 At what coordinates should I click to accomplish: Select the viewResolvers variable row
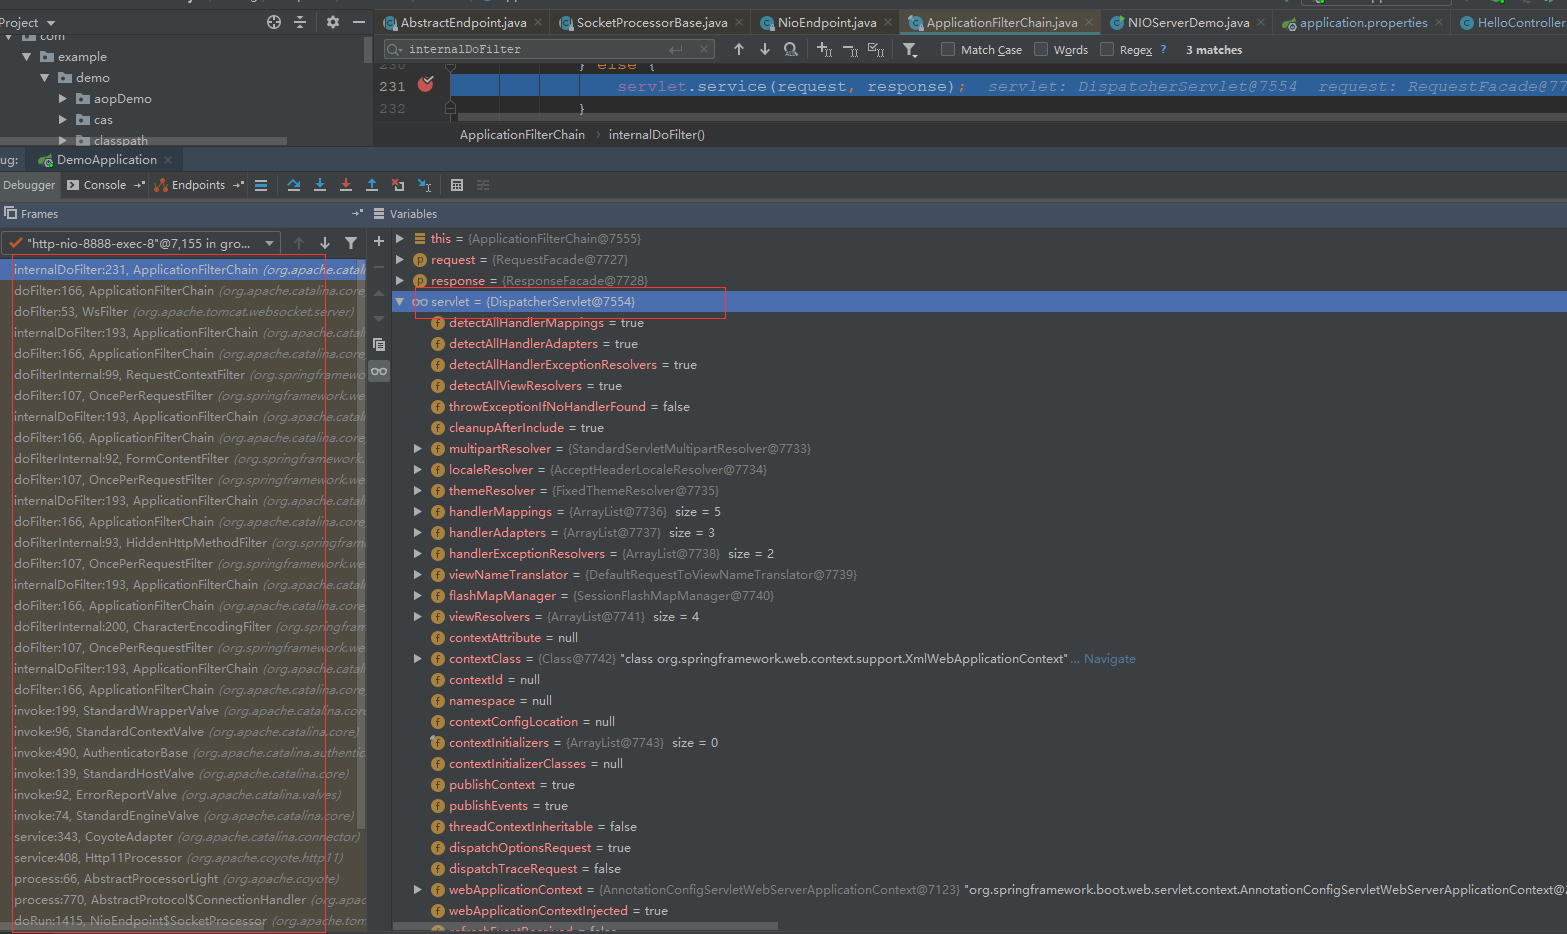coord(980,617)
